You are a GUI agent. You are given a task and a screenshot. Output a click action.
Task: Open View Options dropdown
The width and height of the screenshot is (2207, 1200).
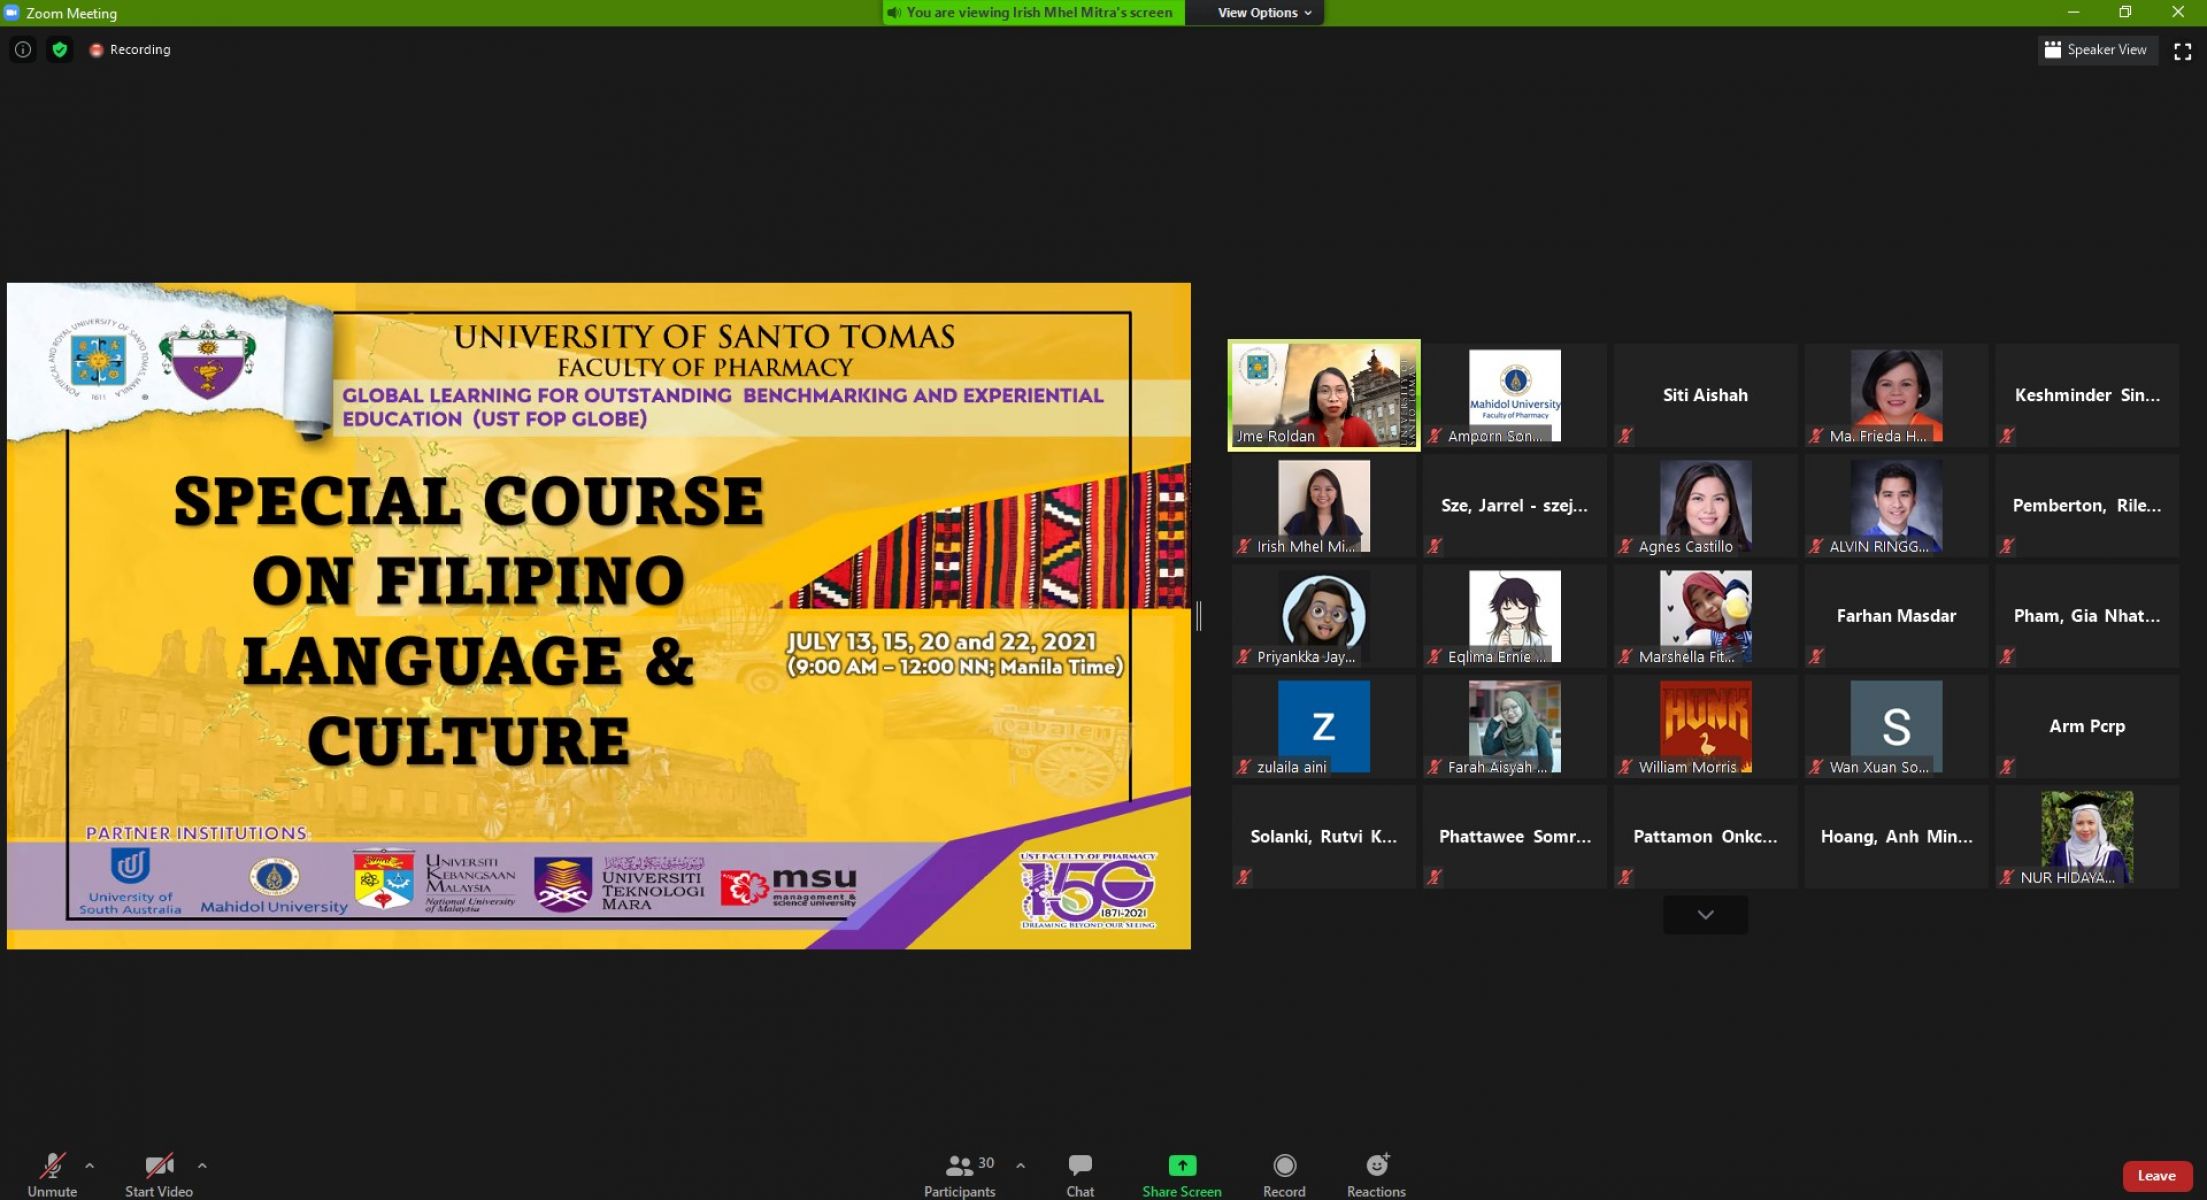[1264, 13]
